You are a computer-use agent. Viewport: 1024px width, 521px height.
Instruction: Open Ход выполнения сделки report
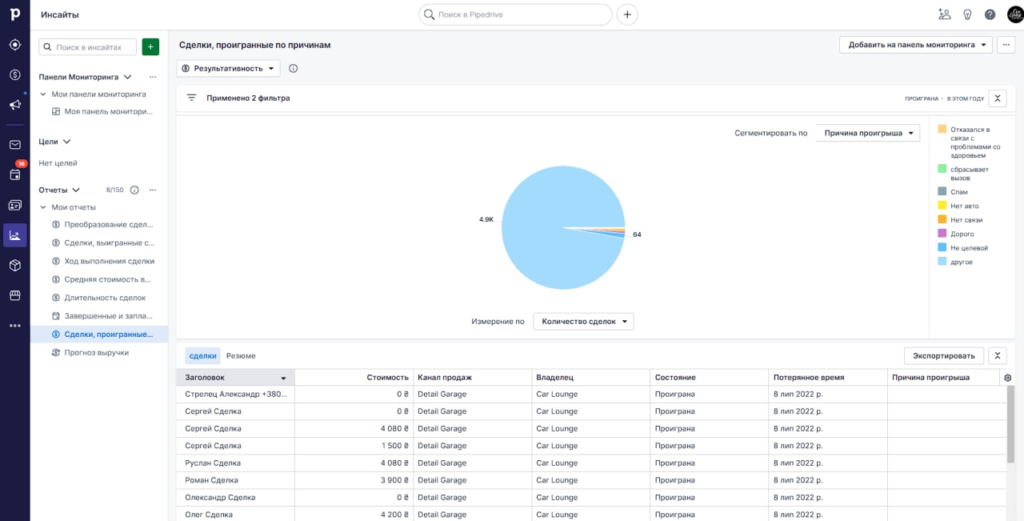tap(103, 261)
